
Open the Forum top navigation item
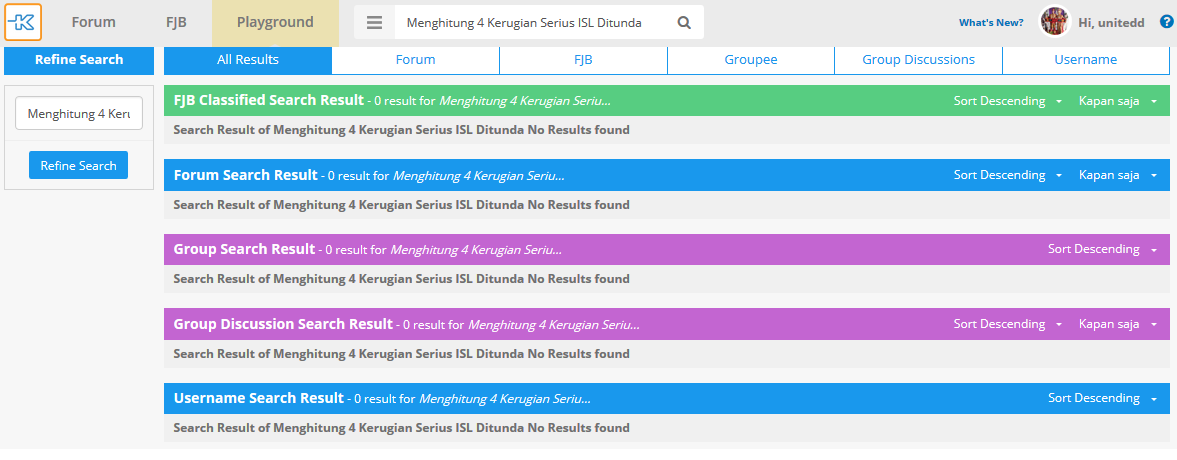pyautogui.click(x=94, y=23)
